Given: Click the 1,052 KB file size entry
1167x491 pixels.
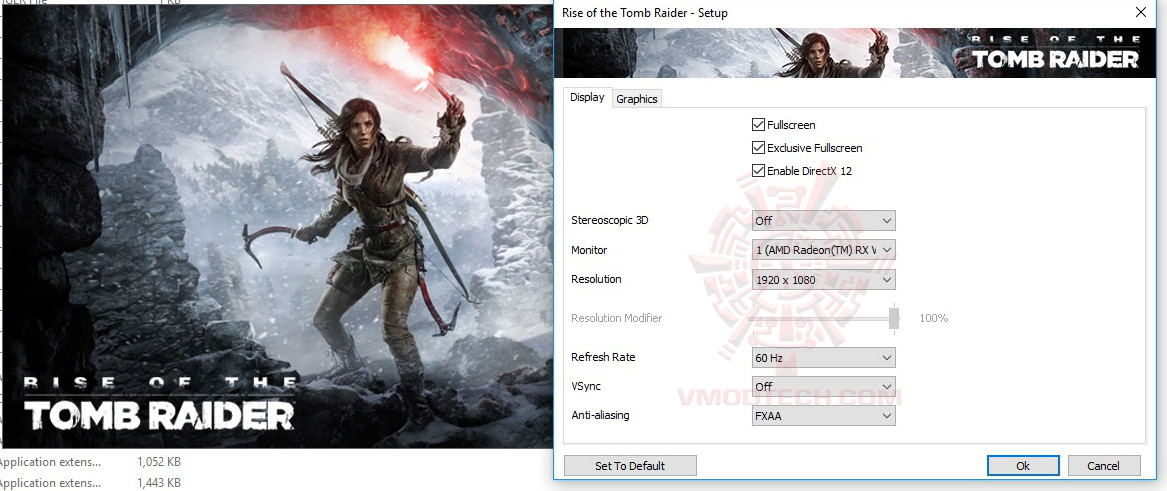Looking at the screenshot, I should tap(159, 462).
